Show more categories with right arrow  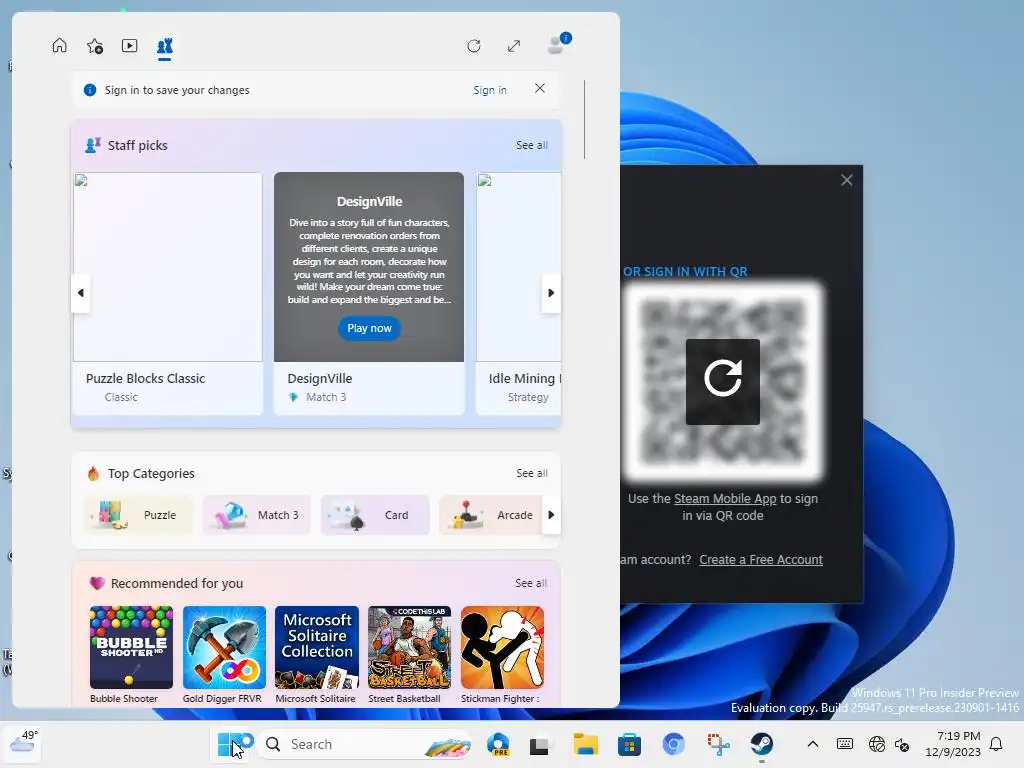[551, 515]
